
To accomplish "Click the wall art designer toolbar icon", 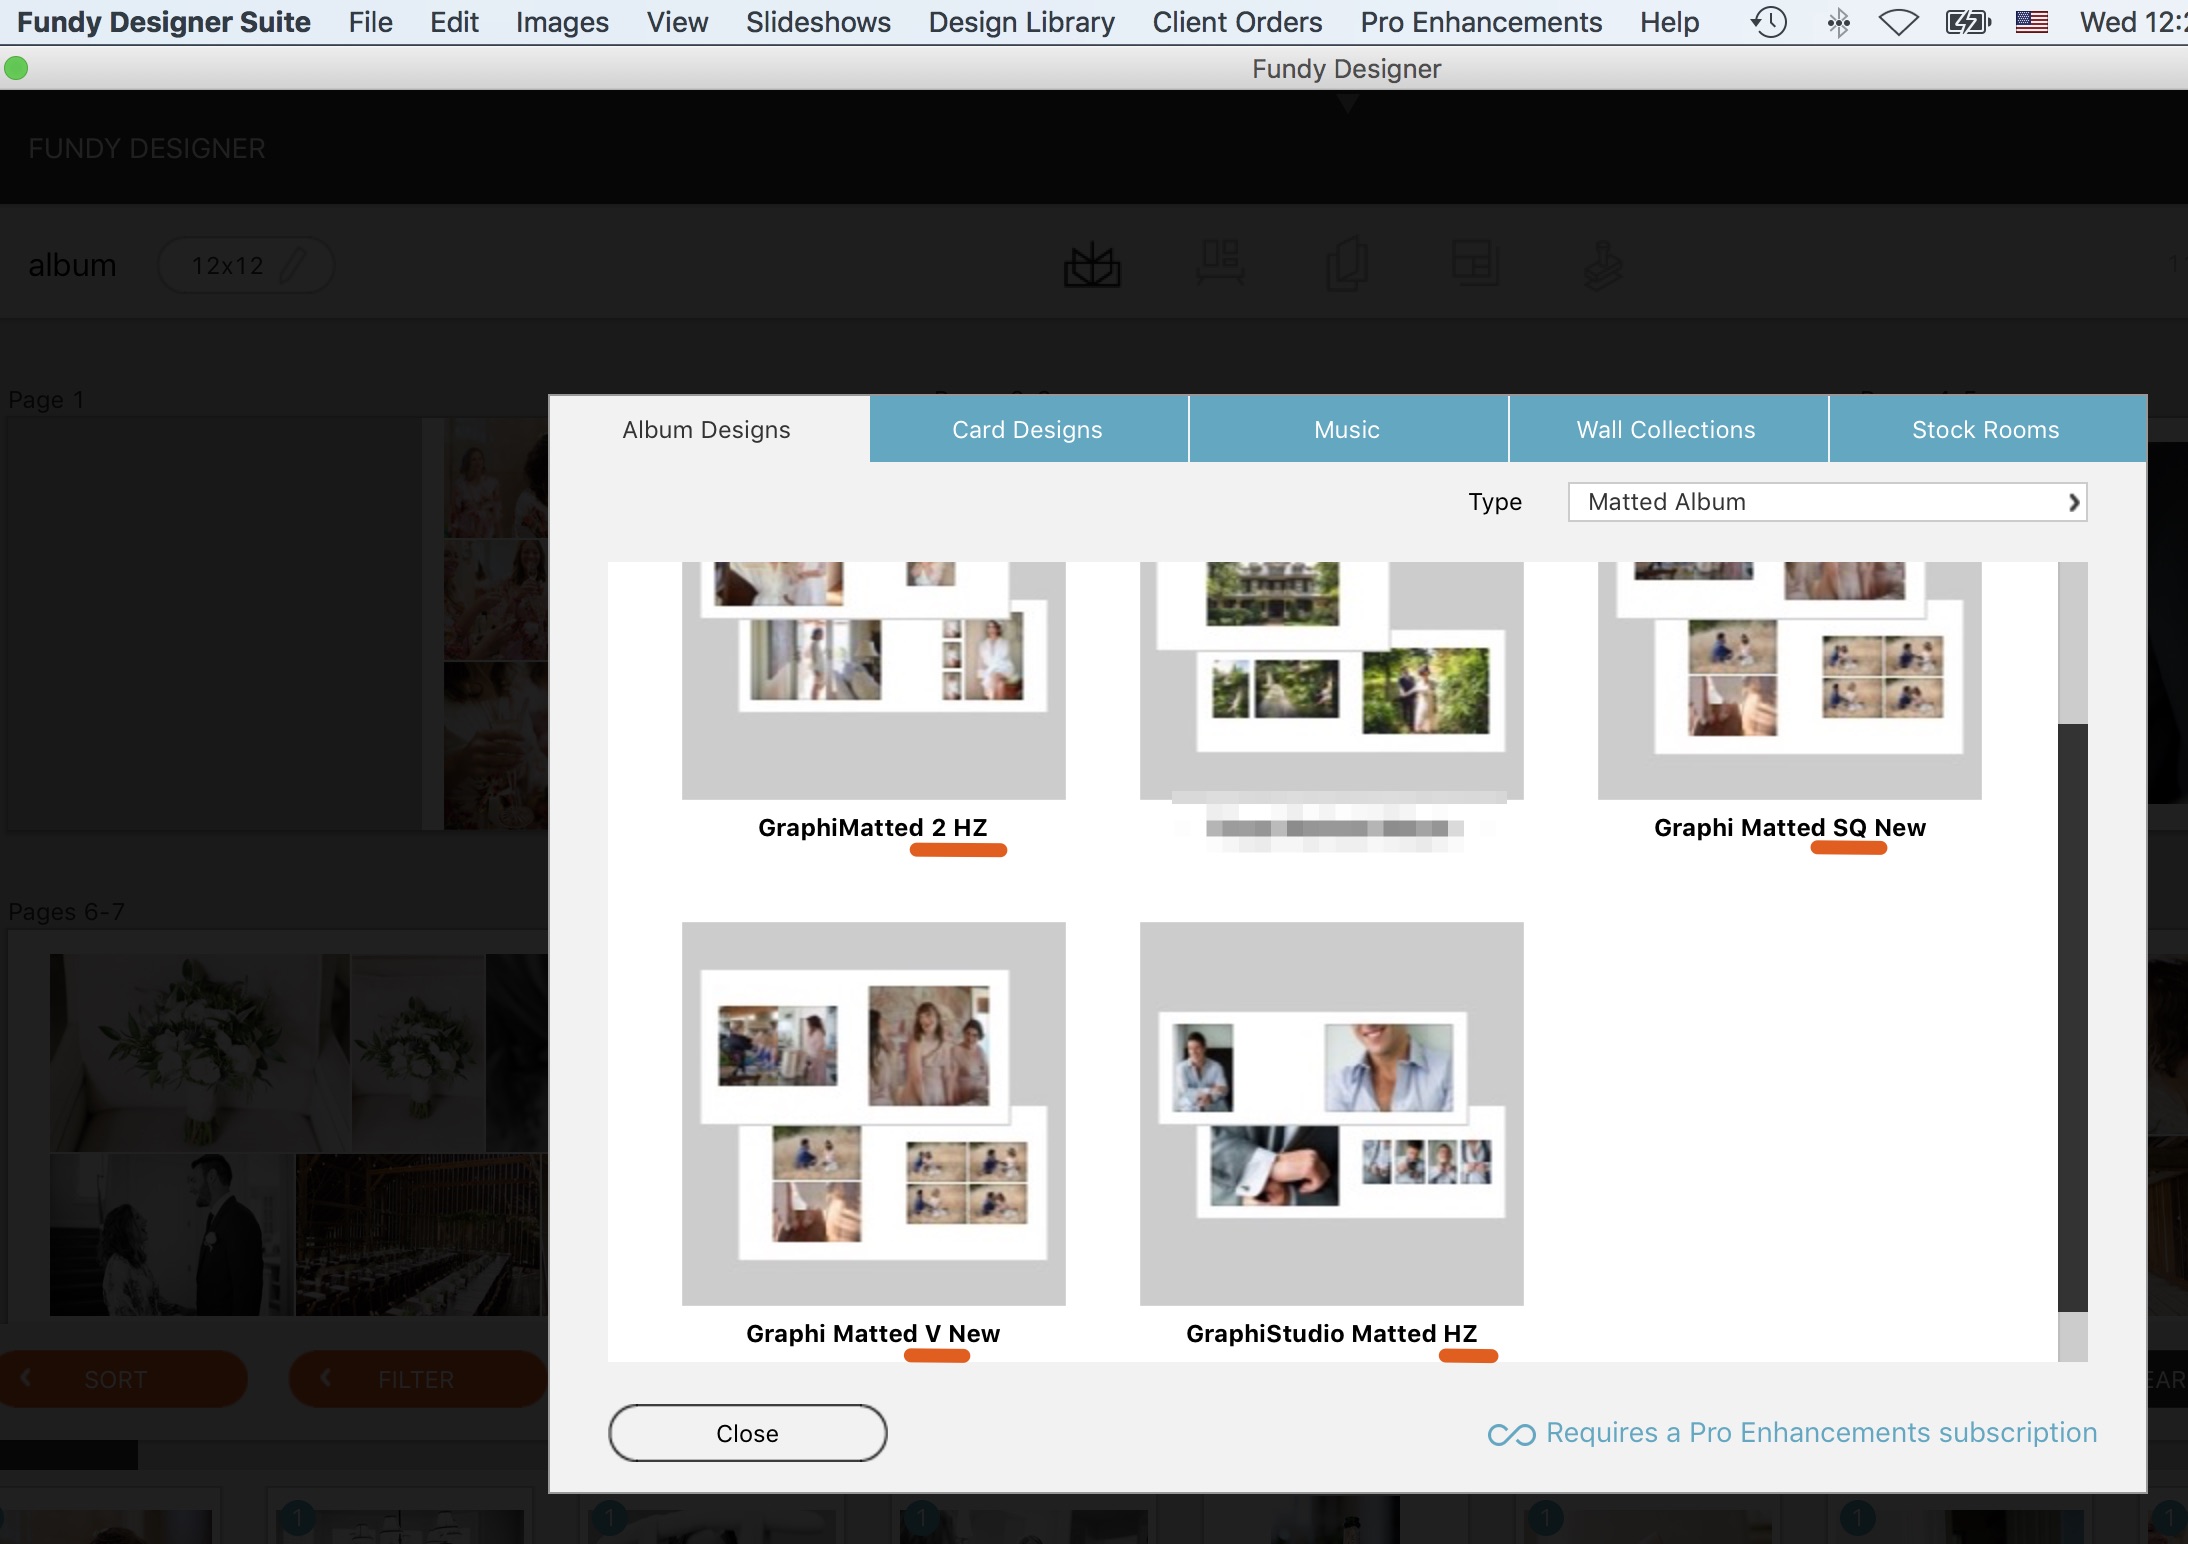I will point(1220,264).
